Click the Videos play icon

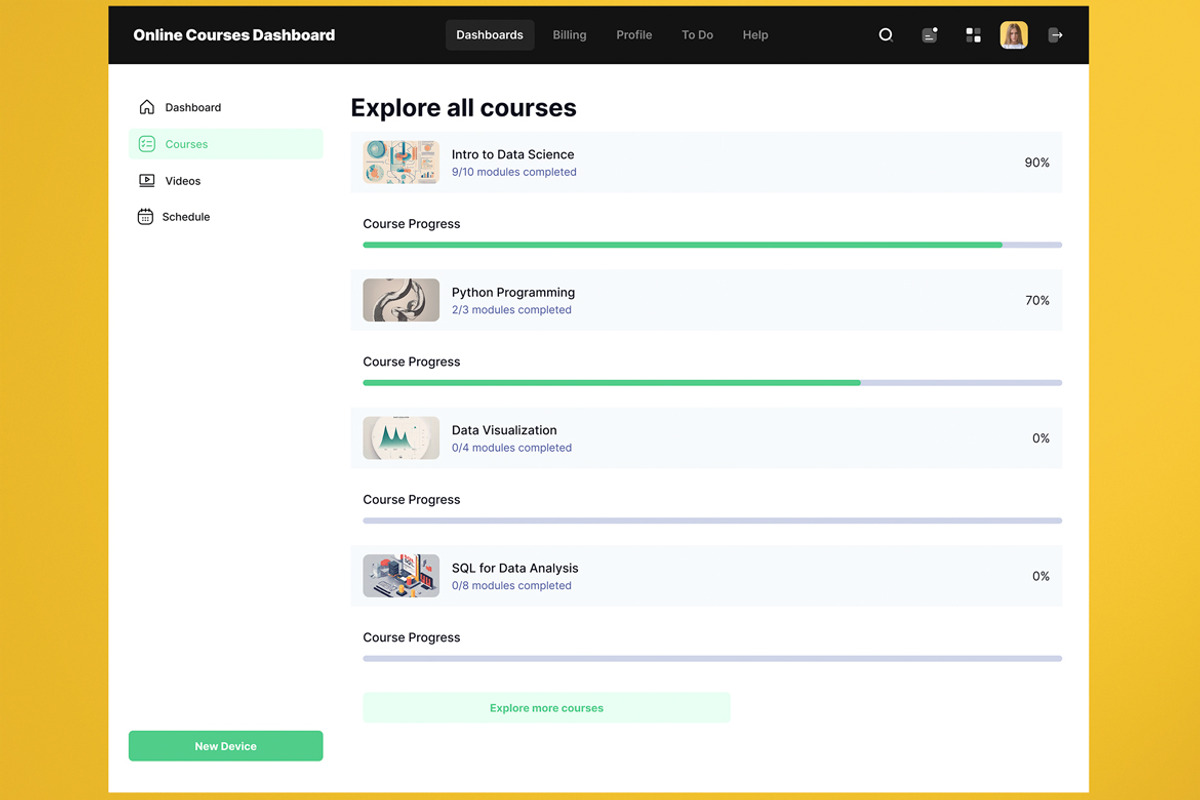[x=147, y=181]
